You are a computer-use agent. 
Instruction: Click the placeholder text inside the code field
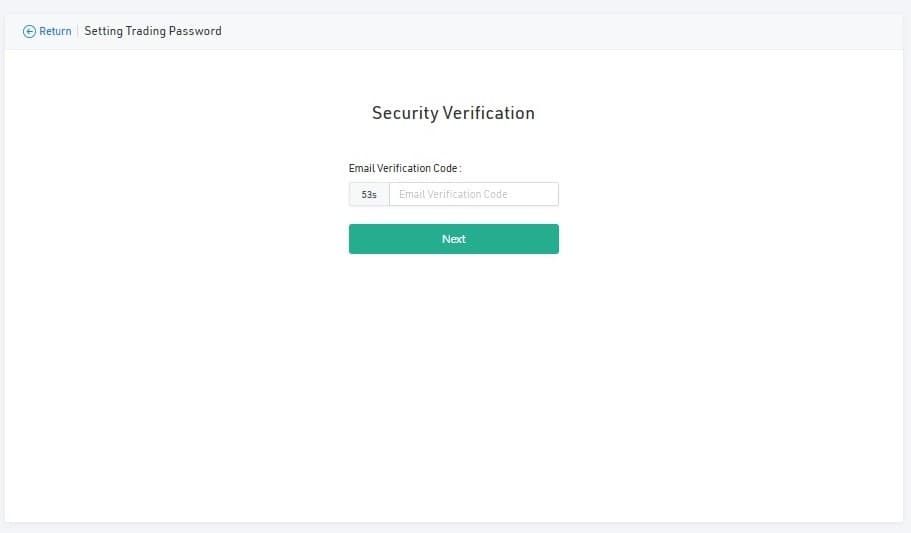(453, 194)
